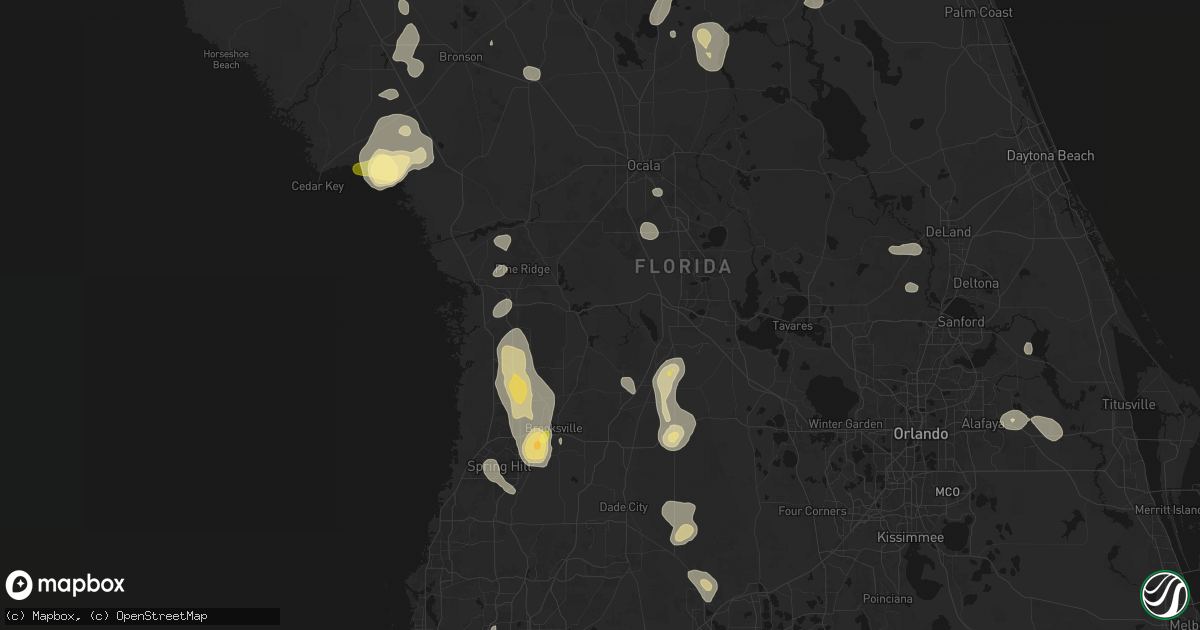Click the Four Corners label
Viewport: 1200px width, 630px height.
[812, 511]
